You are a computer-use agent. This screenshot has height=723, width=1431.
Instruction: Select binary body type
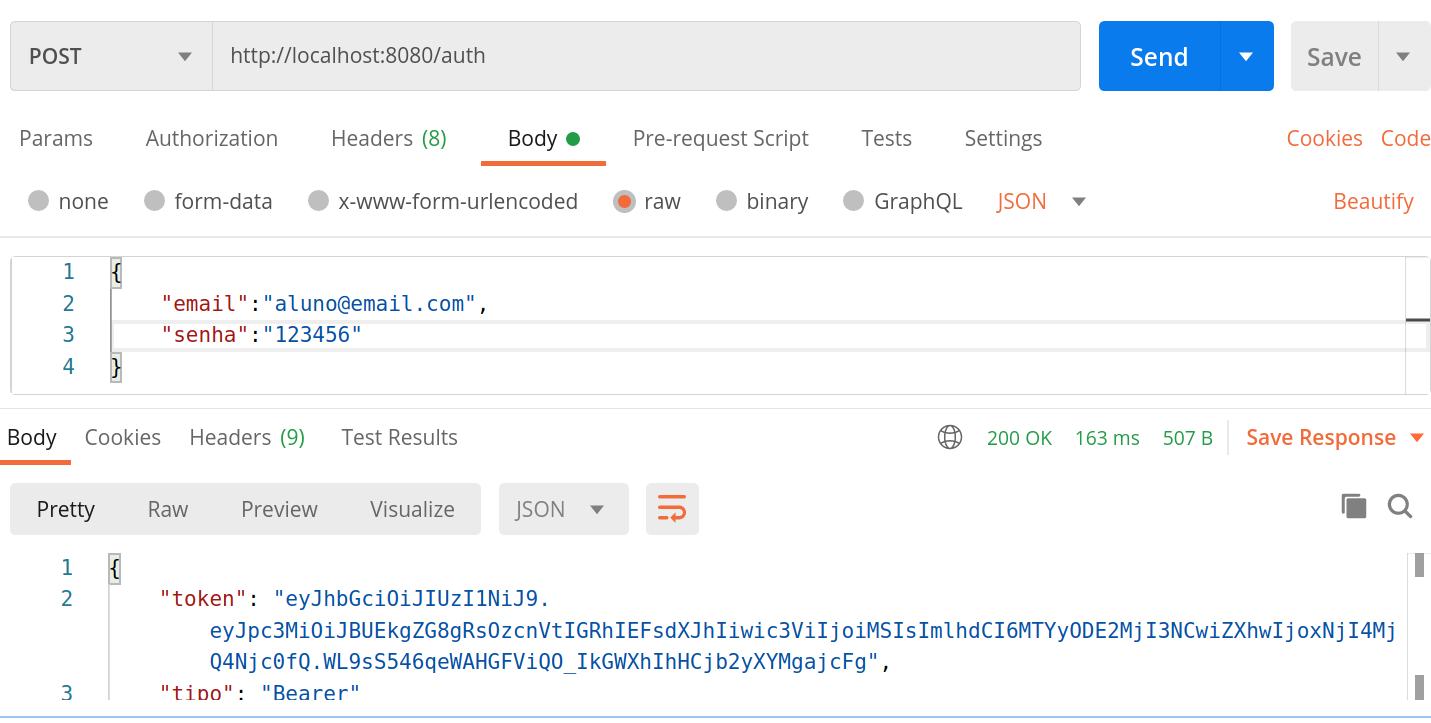[x=762, y=201]
